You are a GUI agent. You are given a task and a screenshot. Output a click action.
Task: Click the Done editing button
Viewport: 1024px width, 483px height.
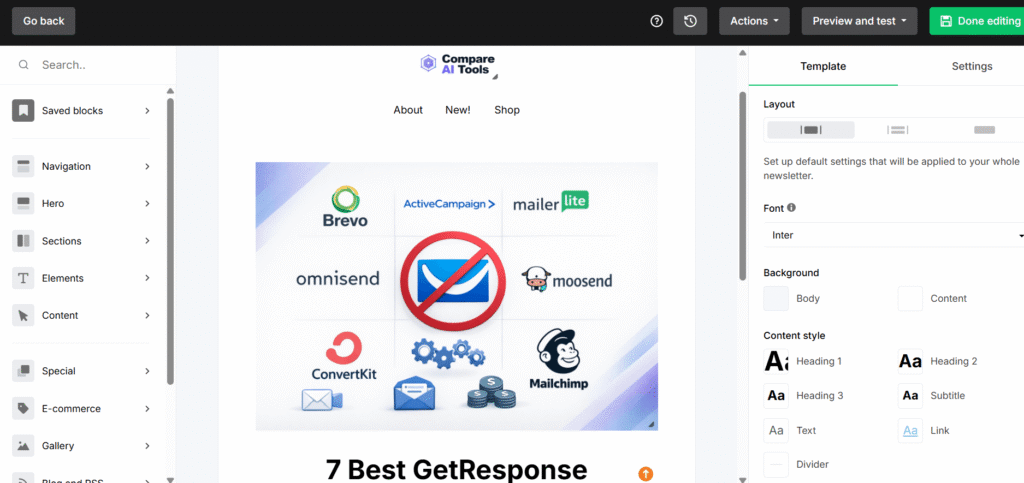(x=977, y=21)
